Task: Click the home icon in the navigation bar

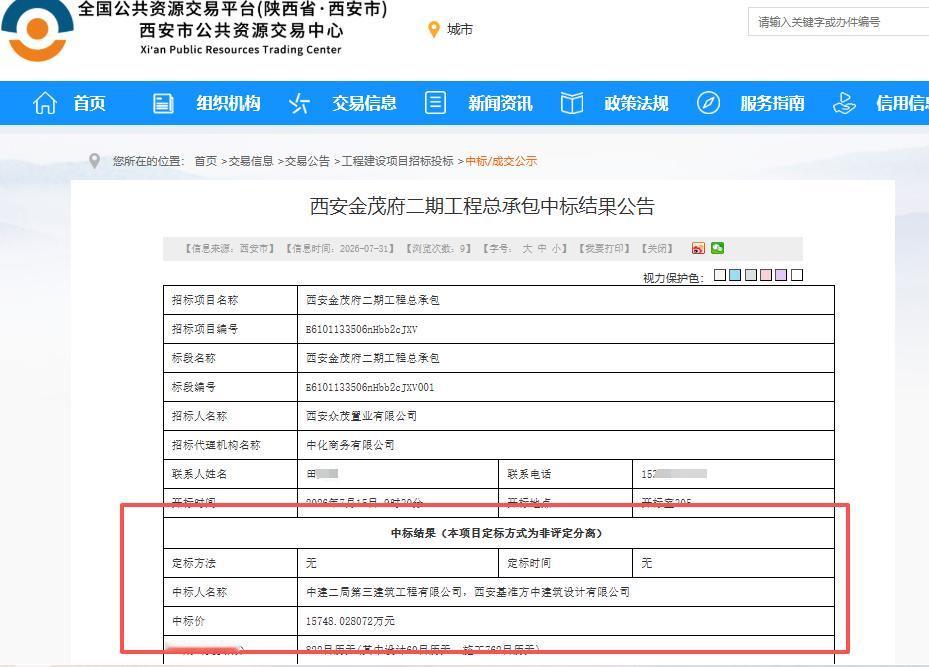Action: coord(45,103)
